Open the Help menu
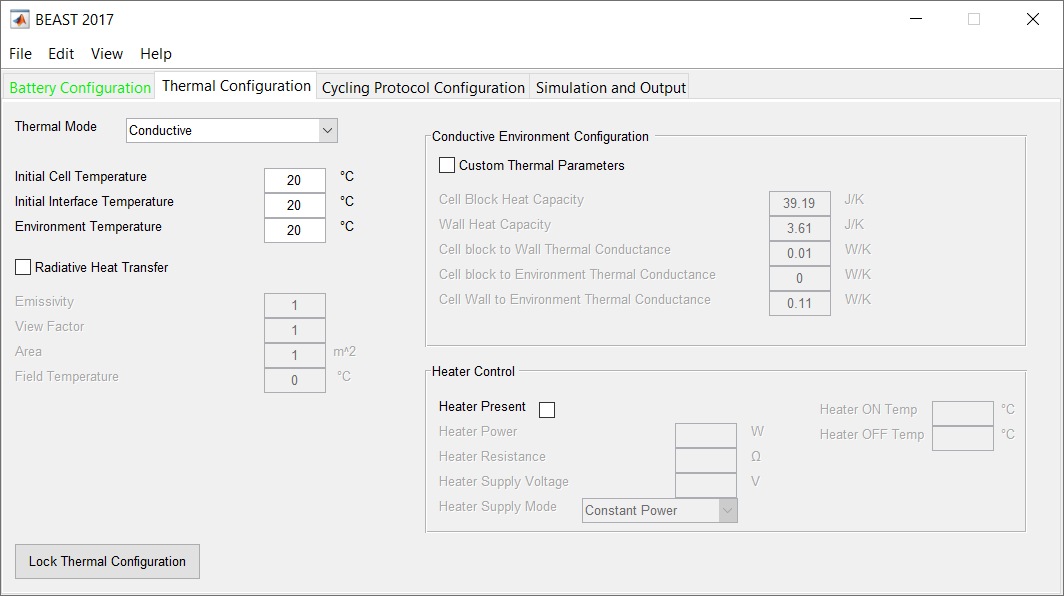Screen dimensions: 1064x596 click(x=155, y=53)
